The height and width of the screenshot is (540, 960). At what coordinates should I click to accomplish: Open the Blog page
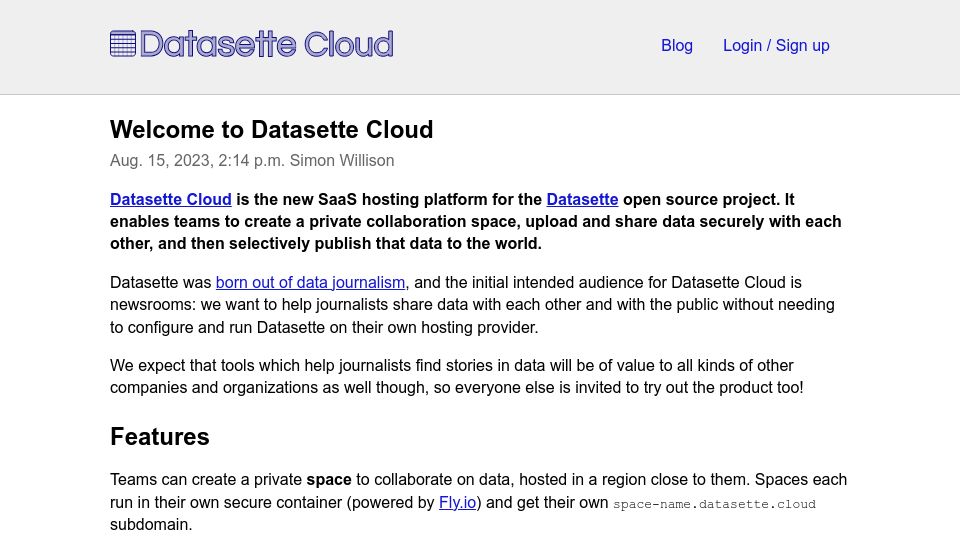677,45
